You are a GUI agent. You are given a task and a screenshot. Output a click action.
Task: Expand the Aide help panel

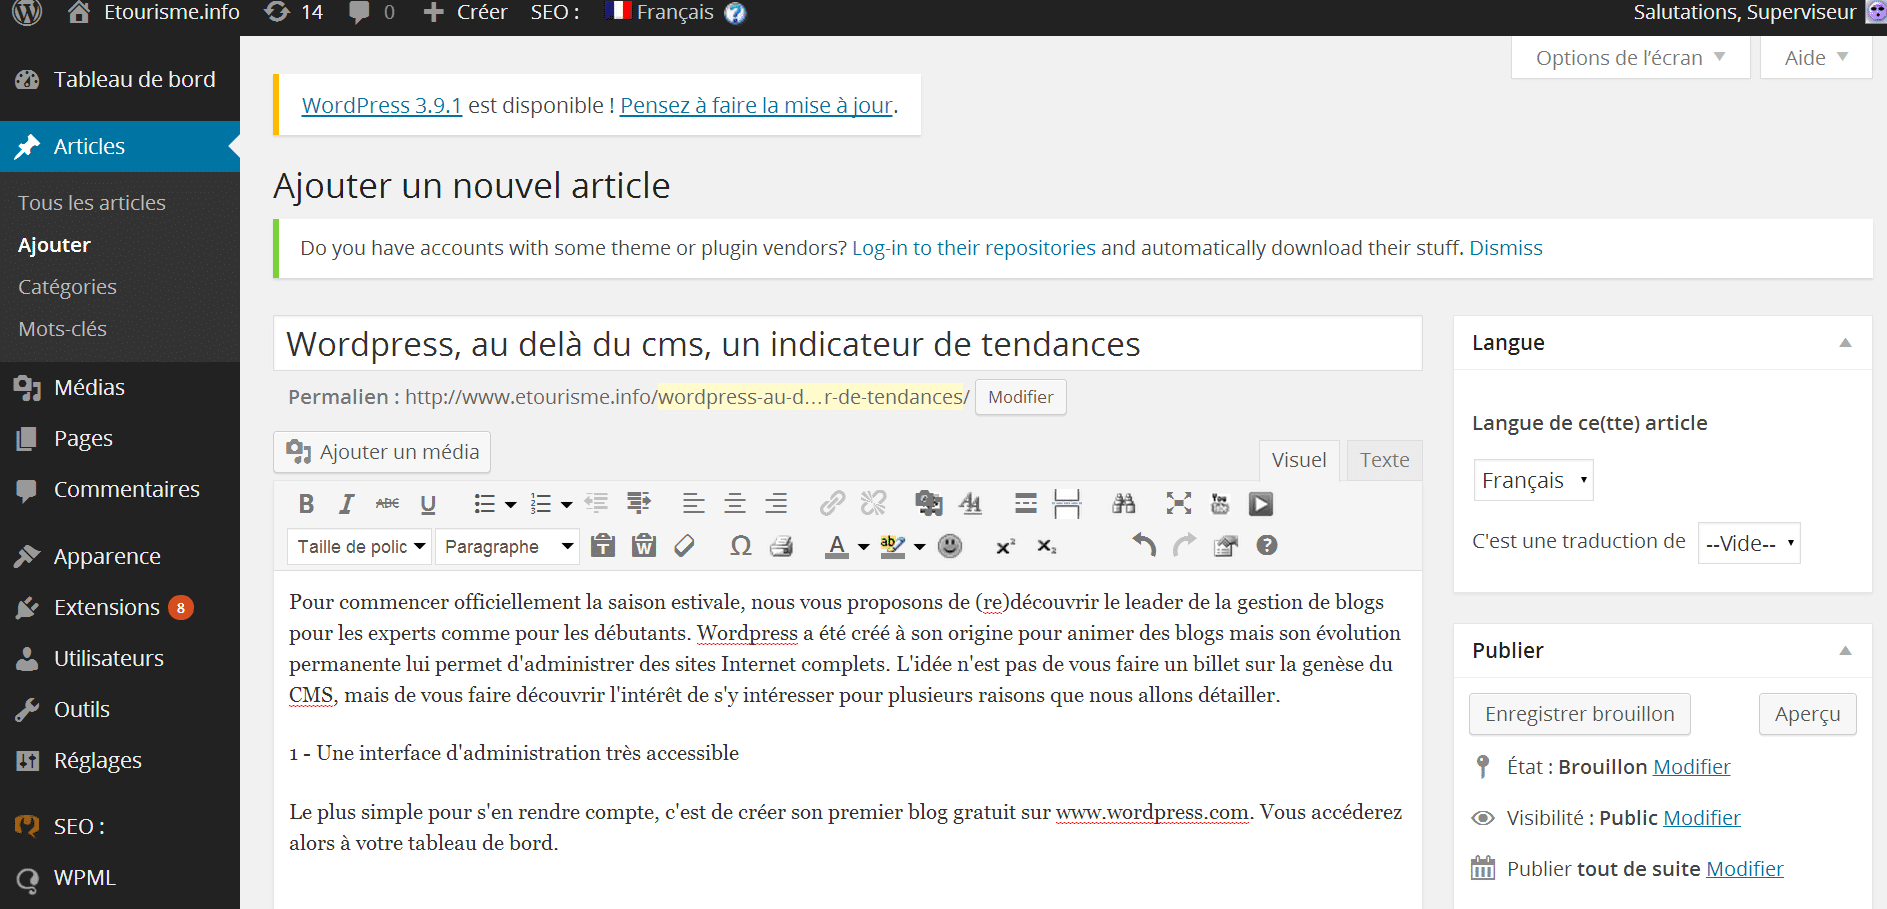click(x=1816, y=58)
